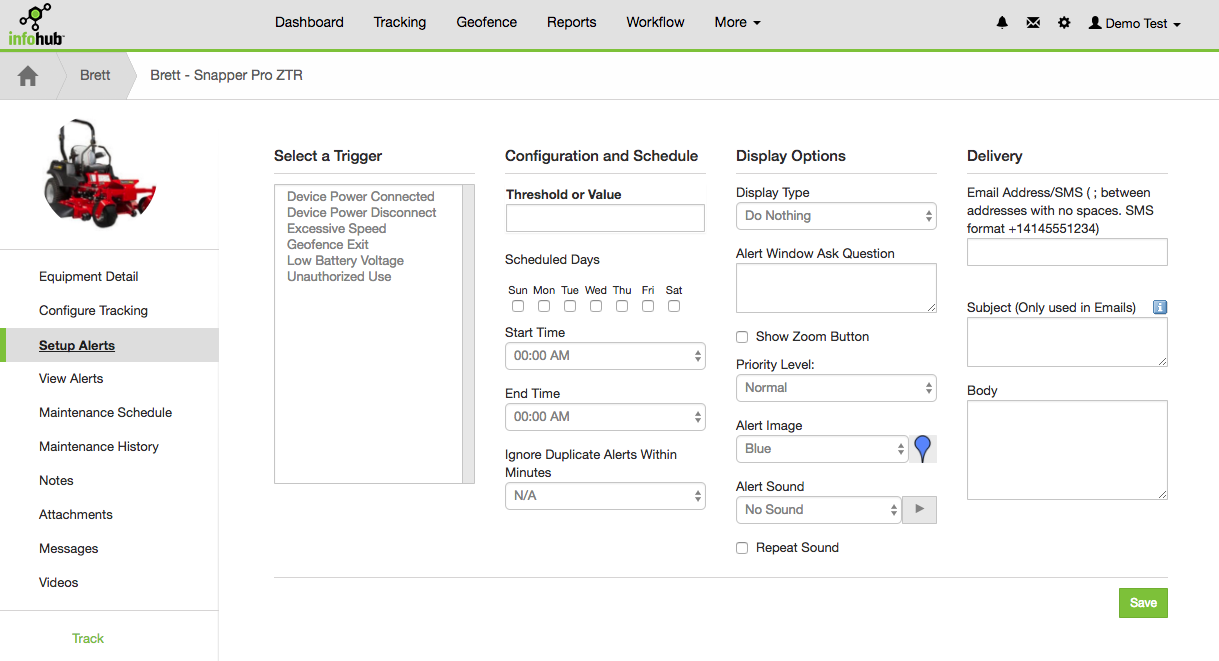
Task: Open the mail envelope icon
Action: [x=1033, y=23]
